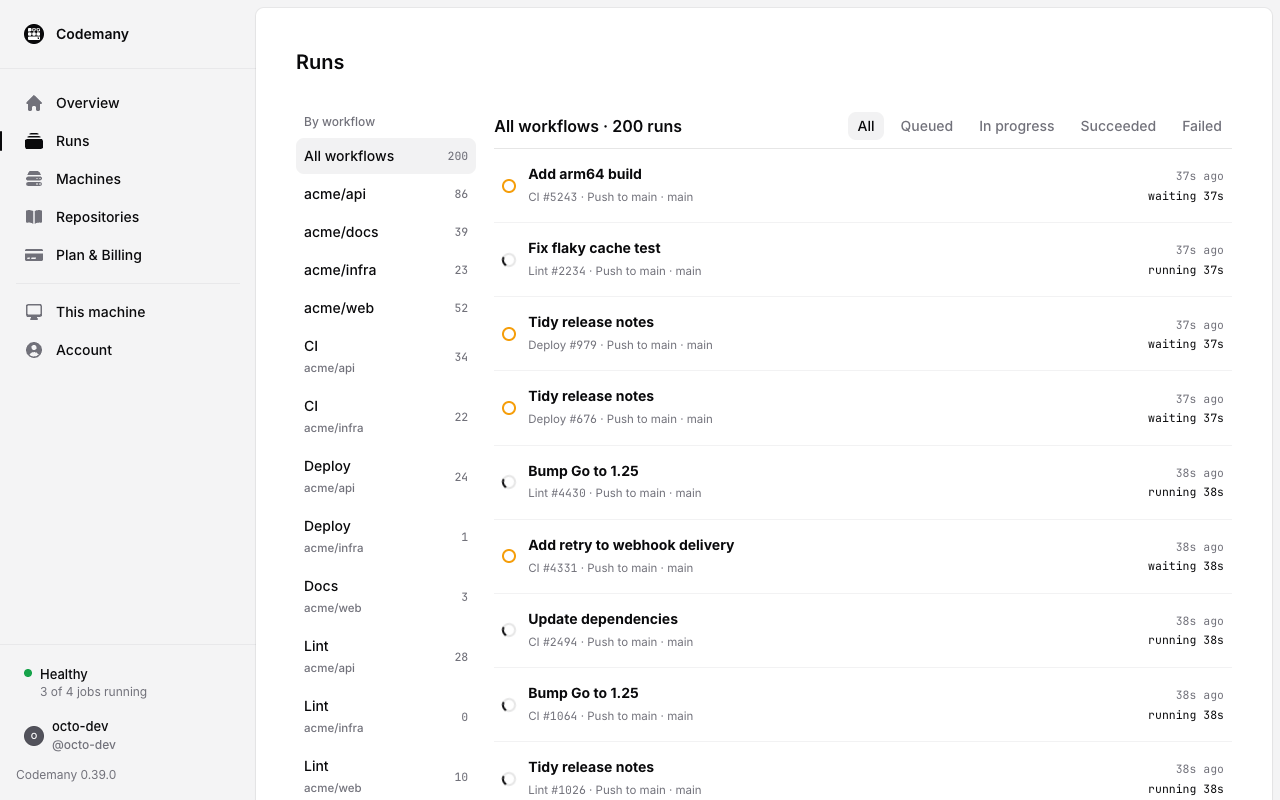Filter by acme/docs repository

(x=386, y=232)
